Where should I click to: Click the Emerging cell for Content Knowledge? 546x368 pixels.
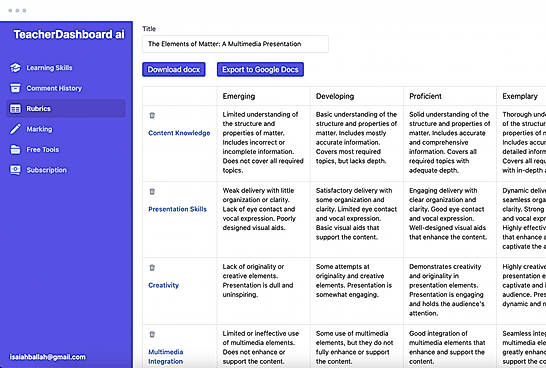click(x=263, y=143)
